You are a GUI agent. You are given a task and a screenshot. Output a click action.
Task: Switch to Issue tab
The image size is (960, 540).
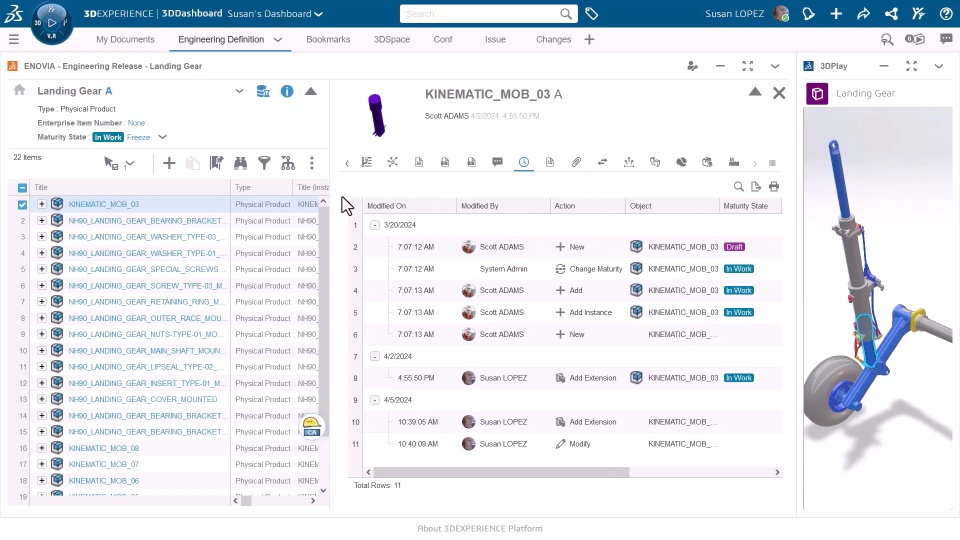point(495,39)
